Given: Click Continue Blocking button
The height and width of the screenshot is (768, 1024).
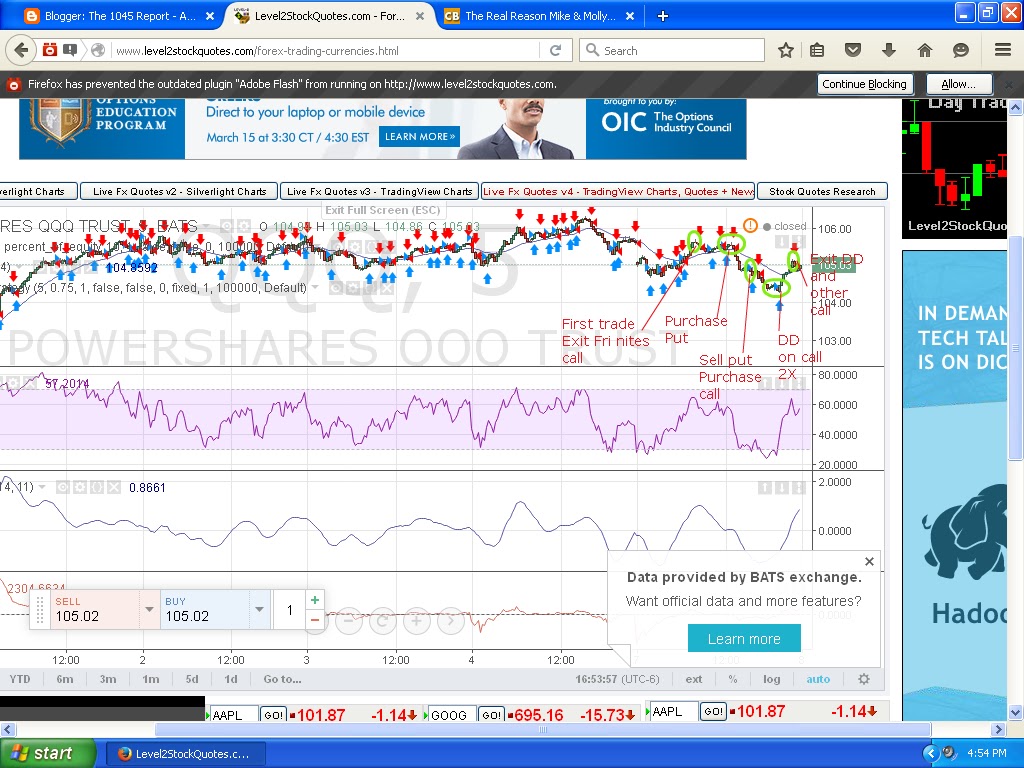Looking at the screenshot, I should [864, 84].
